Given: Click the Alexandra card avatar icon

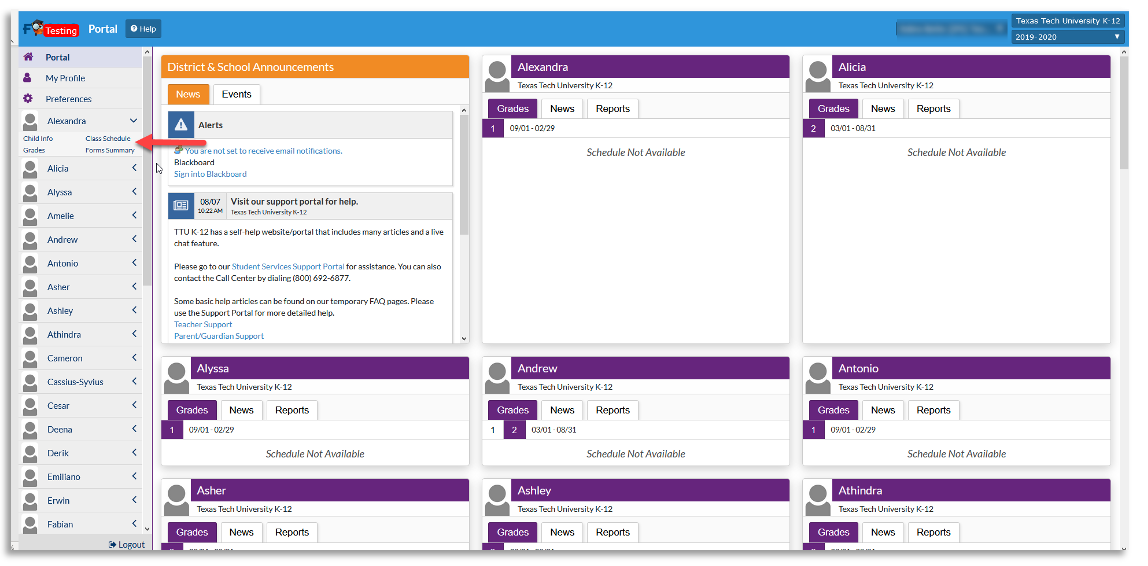Looking at the screenshot, I should tap(498, 75).
